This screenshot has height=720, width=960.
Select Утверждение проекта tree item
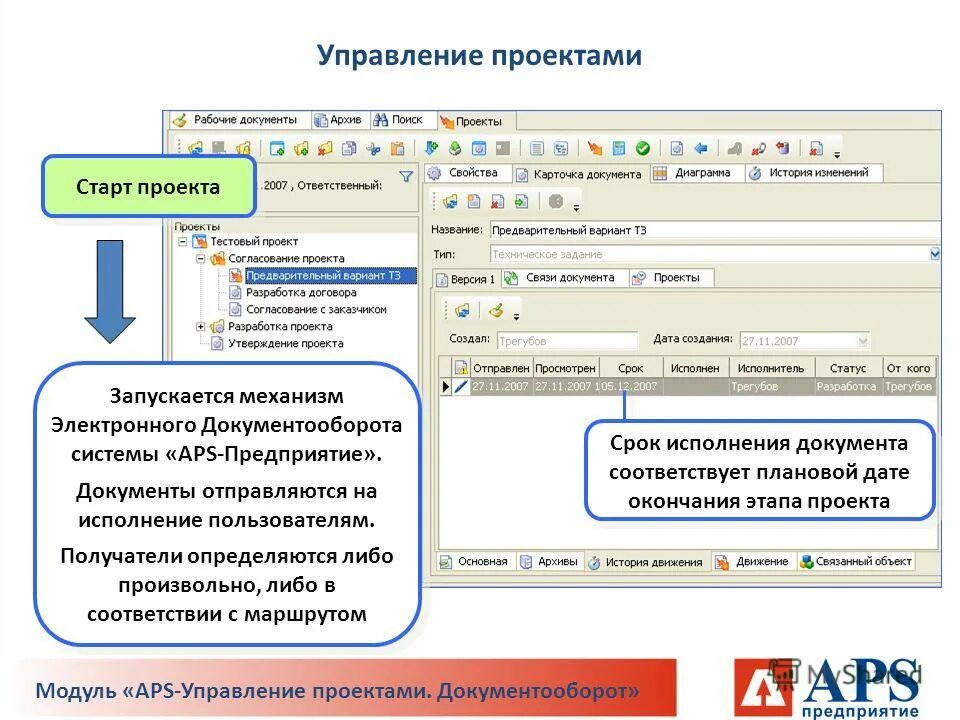click(x=285, y=343)
